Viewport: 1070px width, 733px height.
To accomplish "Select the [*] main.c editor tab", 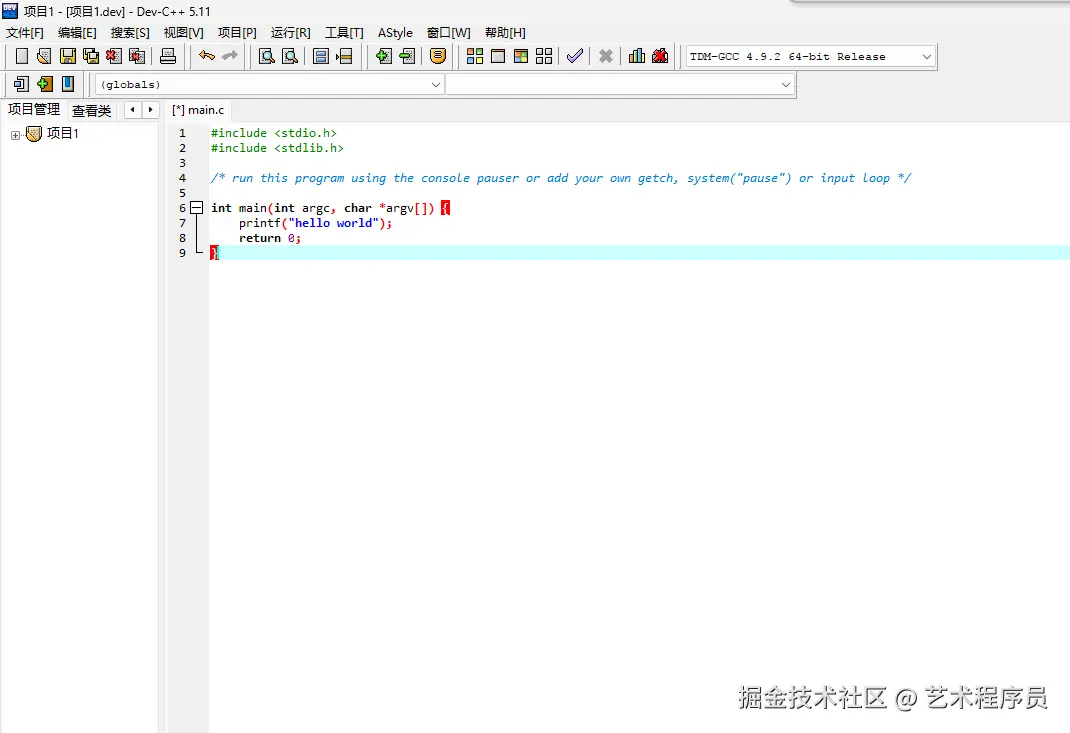I will pyautogui.click(x=198, y=110).
